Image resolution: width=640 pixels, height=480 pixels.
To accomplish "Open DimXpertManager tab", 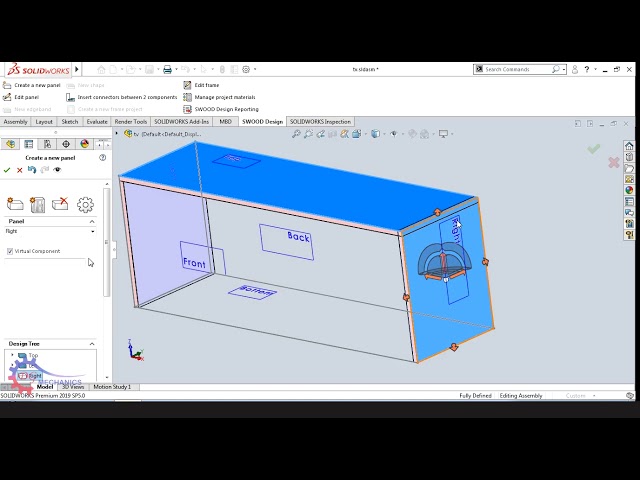I will point(66,144).
